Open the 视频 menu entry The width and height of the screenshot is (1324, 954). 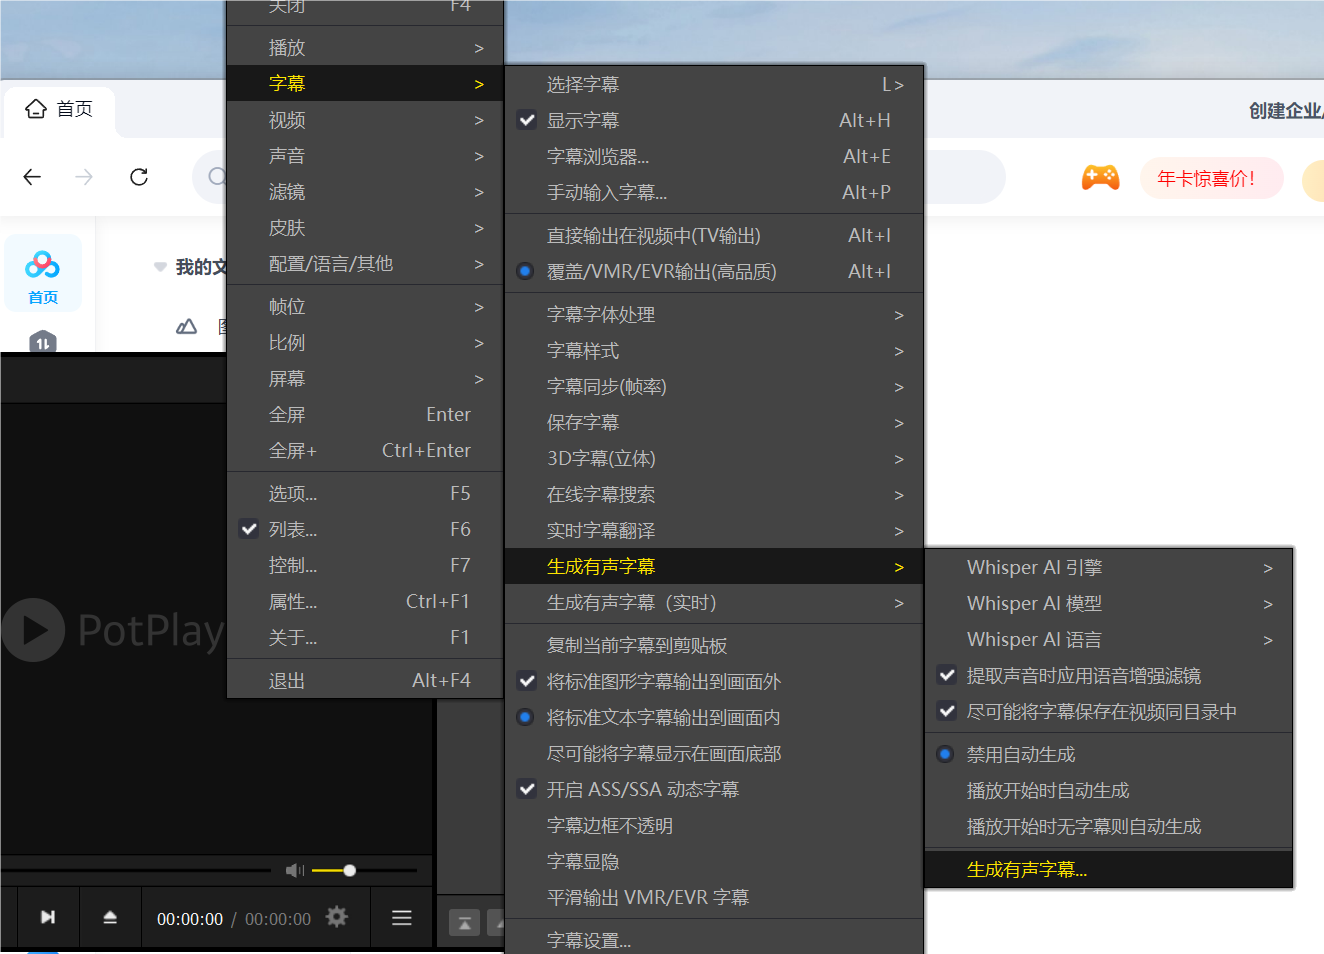pos(365,120)
